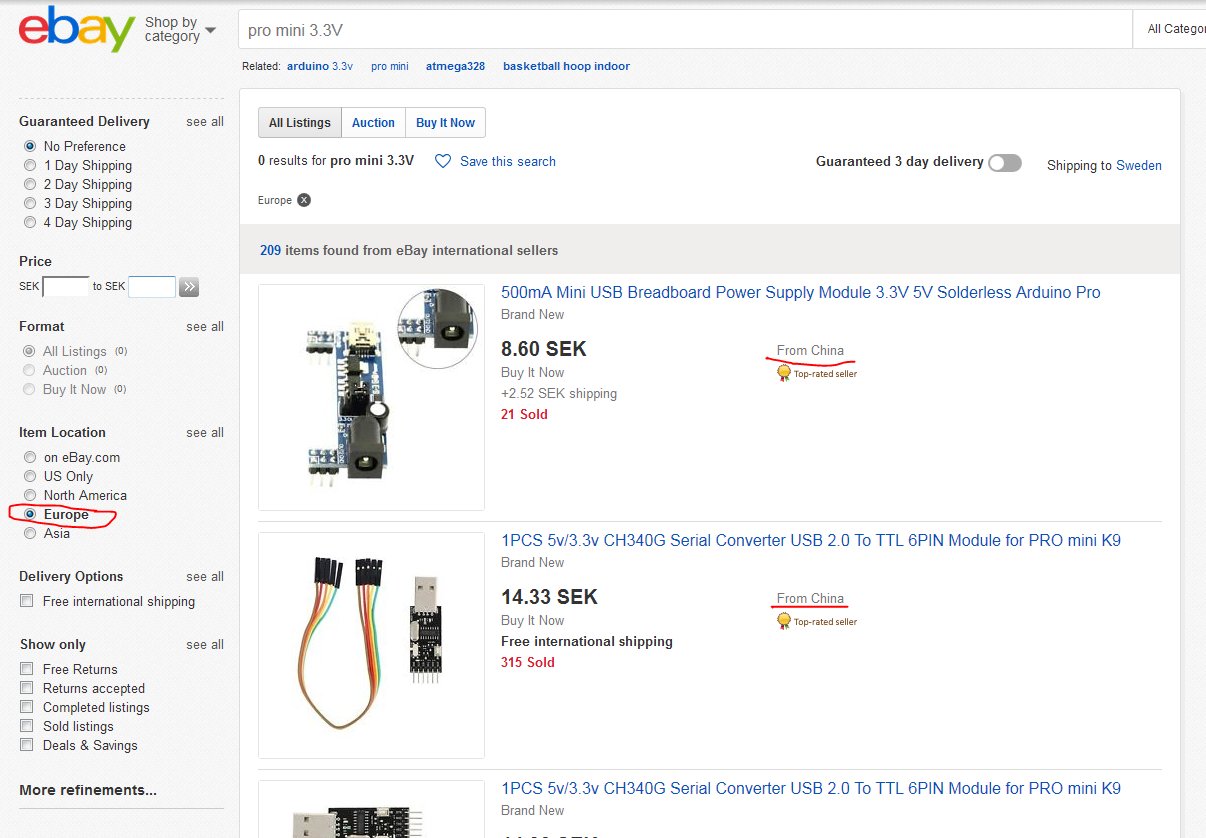The width and height of the screenshot is (1206, 838).
Task: Switch to the Auction tab
Action: (373, 123)
